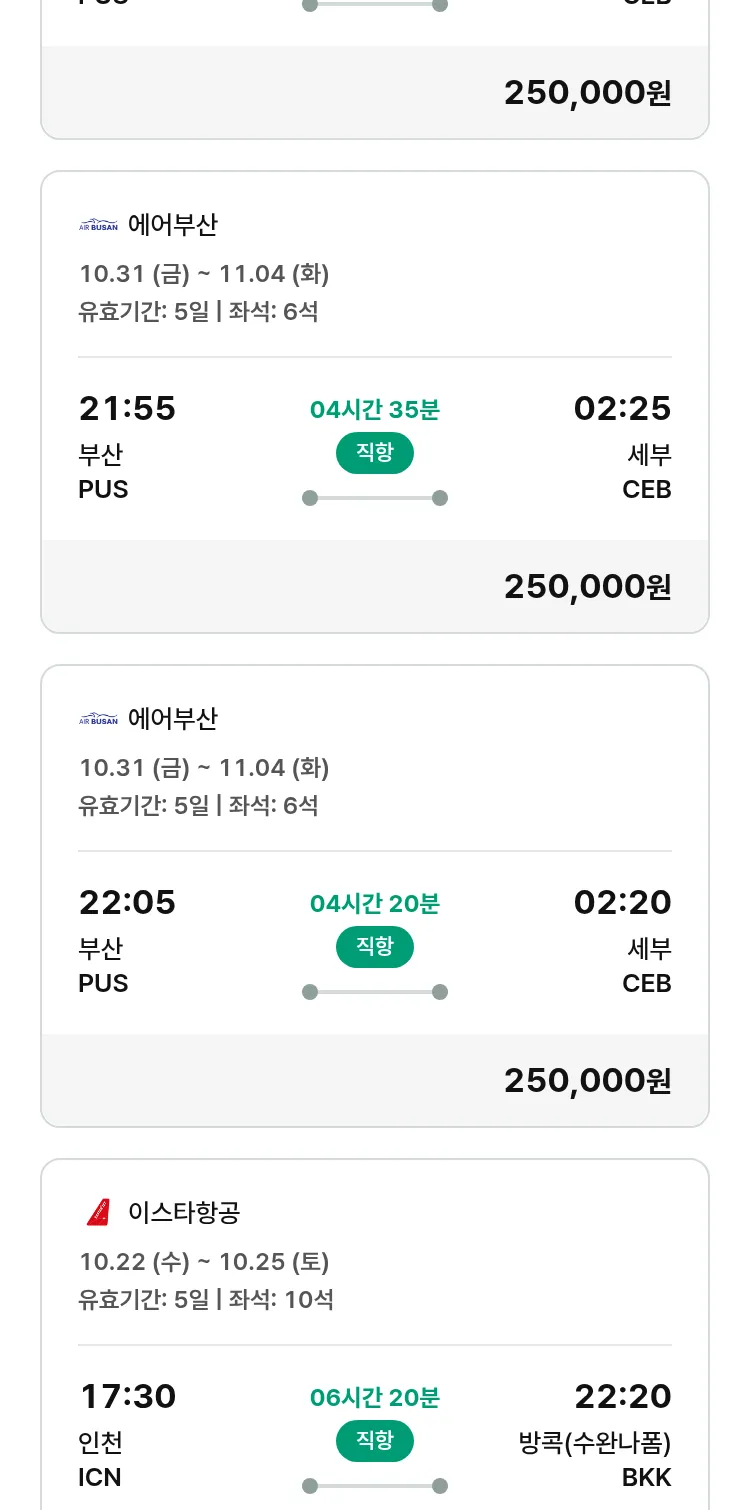
Task: Tap the 직항 badge on the 22:05 flight
Action: 375,947
